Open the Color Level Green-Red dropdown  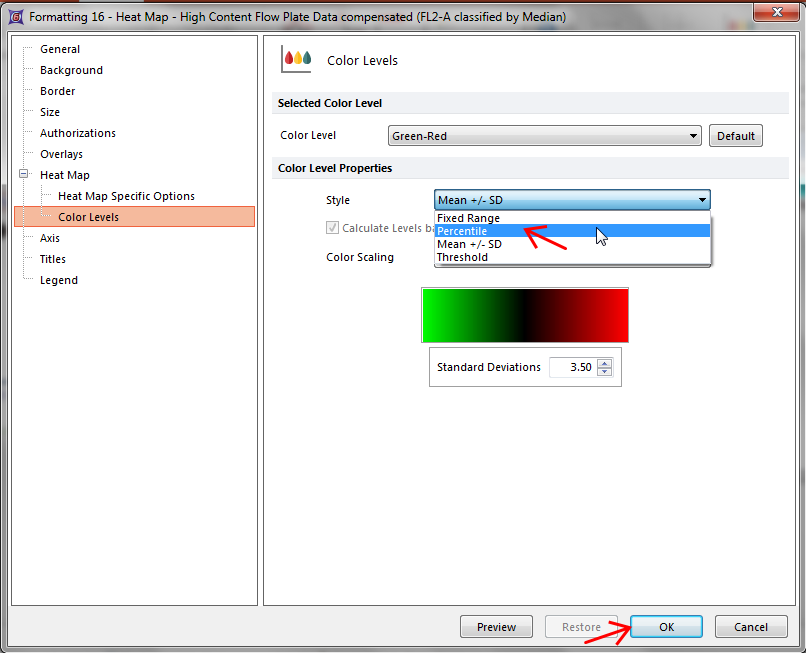pos(544,136)
